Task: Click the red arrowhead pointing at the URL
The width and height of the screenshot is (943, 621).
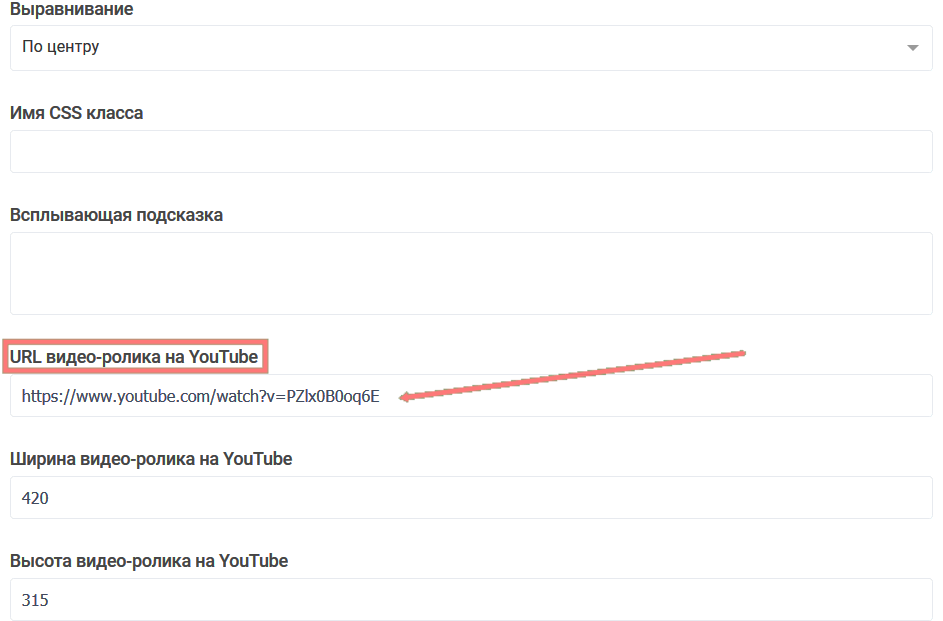Action: 405,397
